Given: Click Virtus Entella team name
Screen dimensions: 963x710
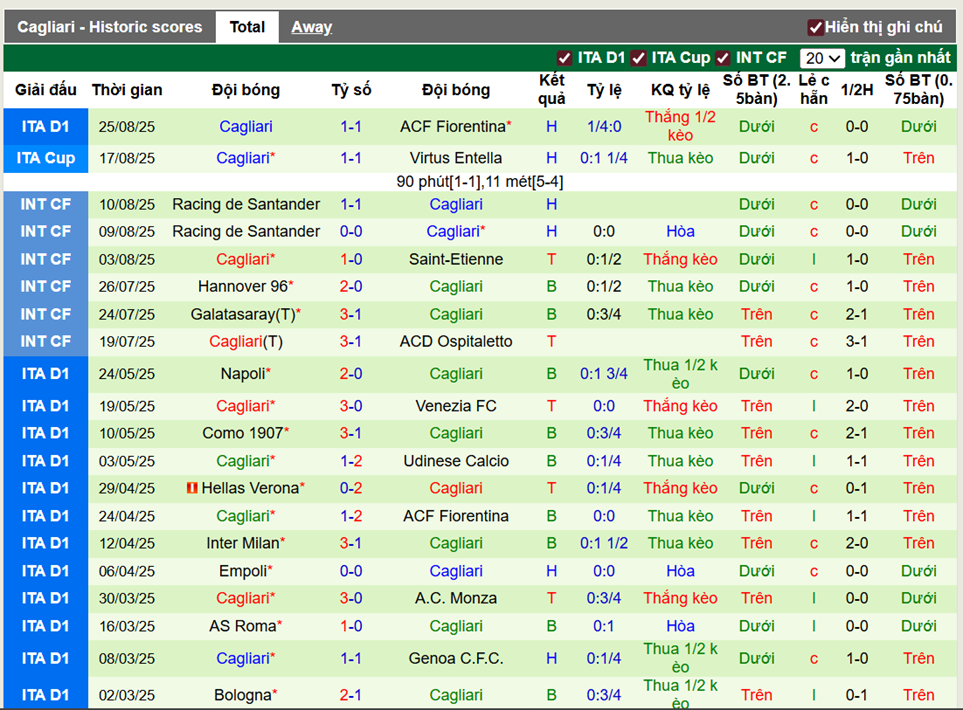Looking at the screenshot, I should click(x=456, y=158).
